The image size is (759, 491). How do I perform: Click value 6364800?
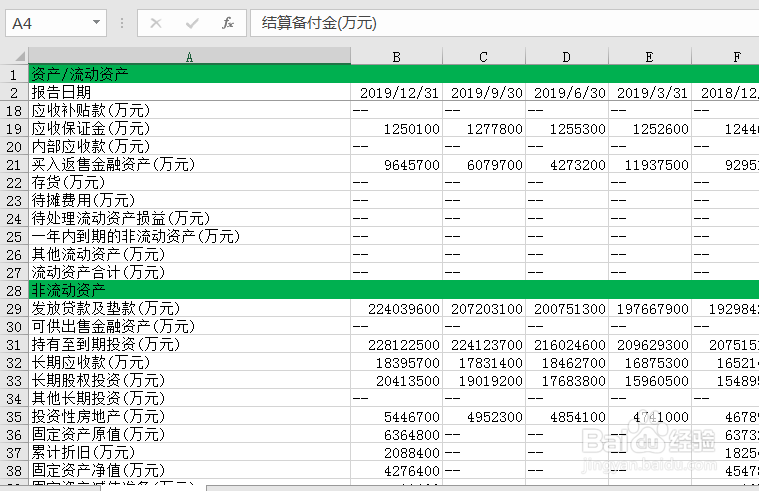[396, 434]
